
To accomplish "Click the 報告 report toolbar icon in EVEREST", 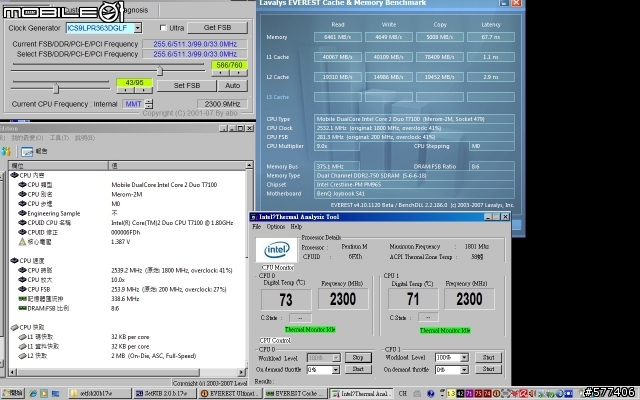I will click(x=27, y=151).
